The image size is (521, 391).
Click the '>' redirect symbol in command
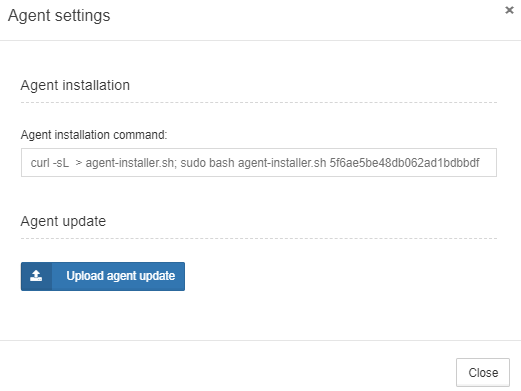pyautogui.click(x=79, y=163)
